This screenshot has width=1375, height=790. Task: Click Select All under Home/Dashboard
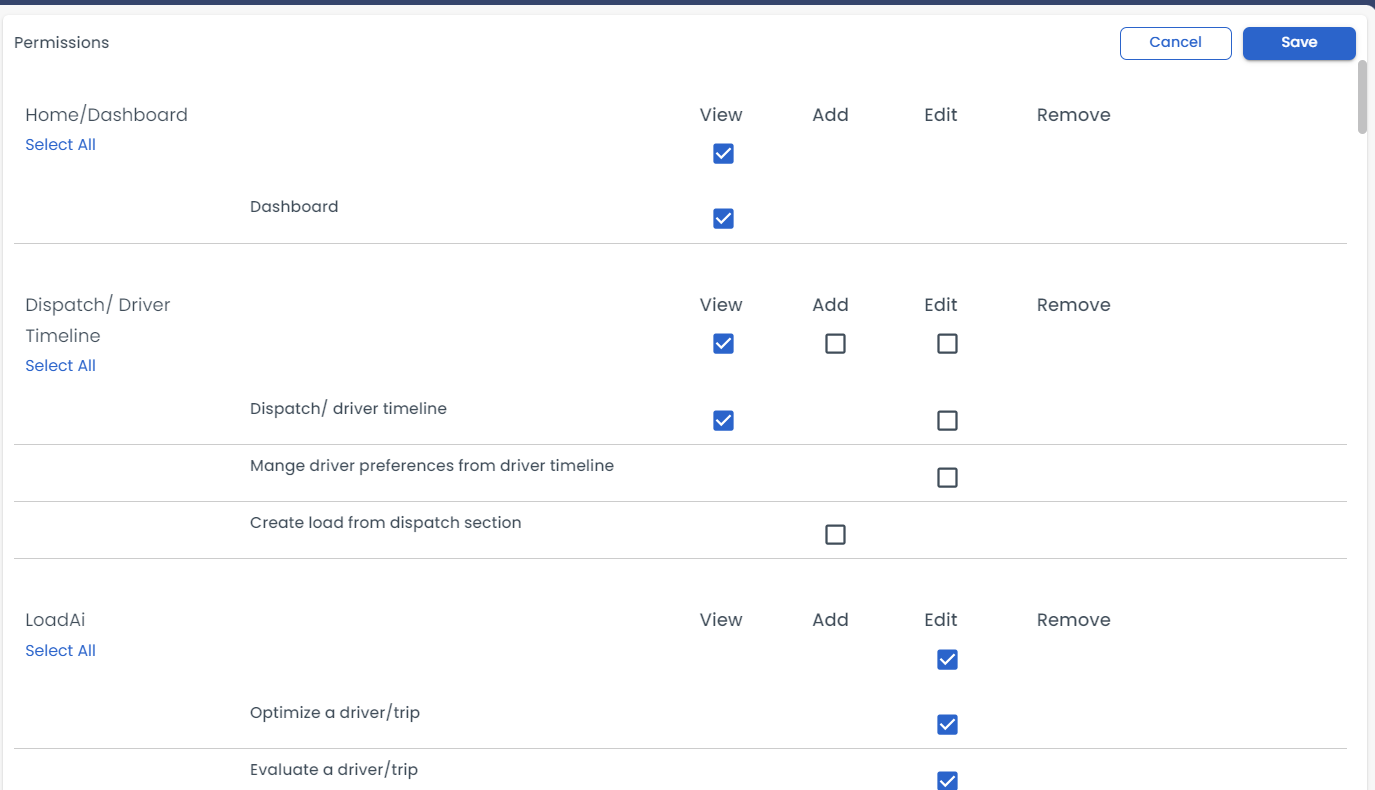click(x=60, y=144)
